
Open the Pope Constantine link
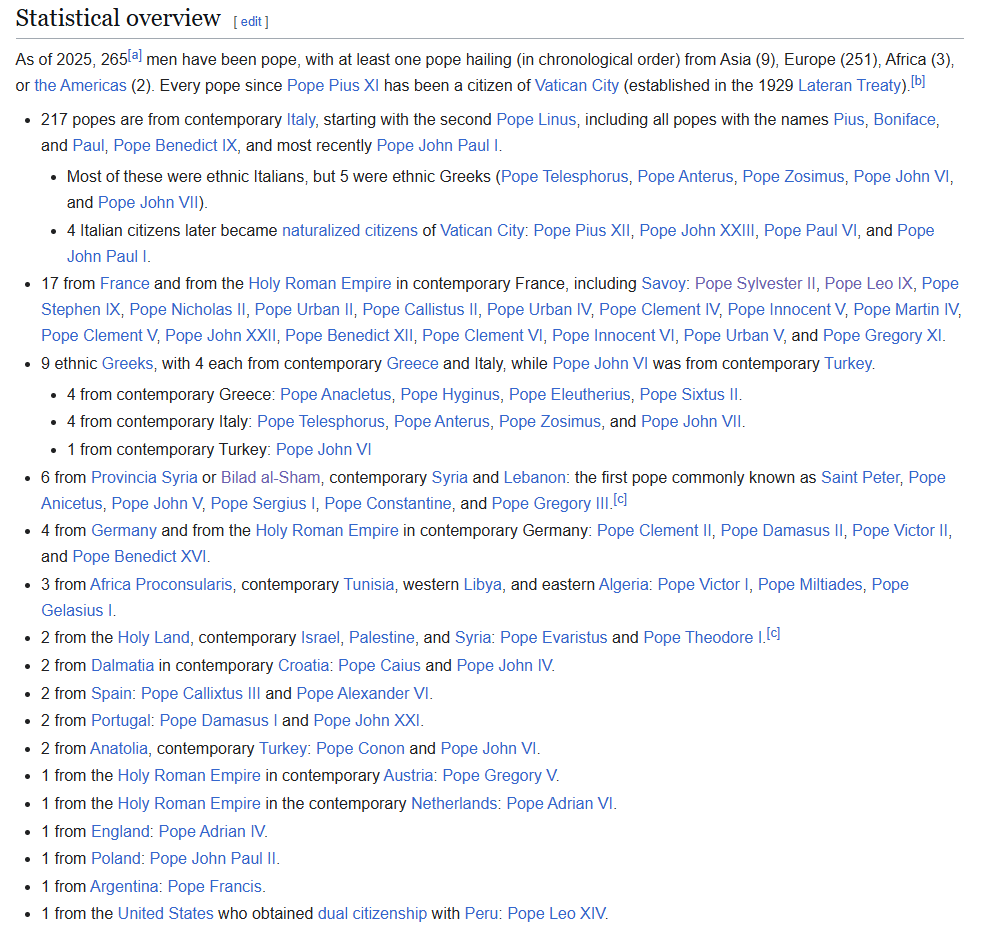pyautogui.click(x=388, y=504)
